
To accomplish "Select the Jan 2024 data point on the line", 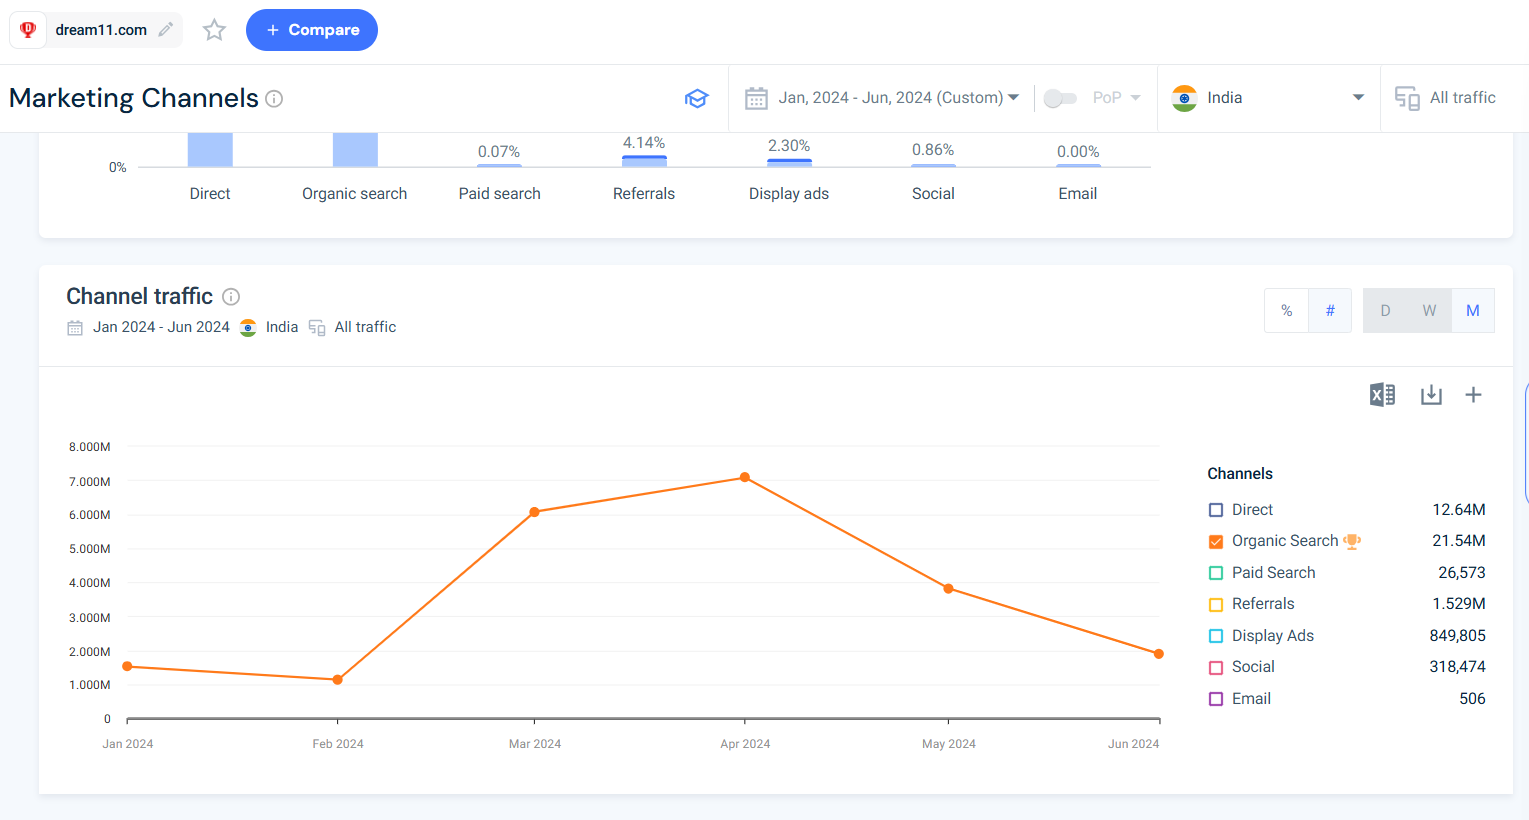I will click(x=127, y=666).
